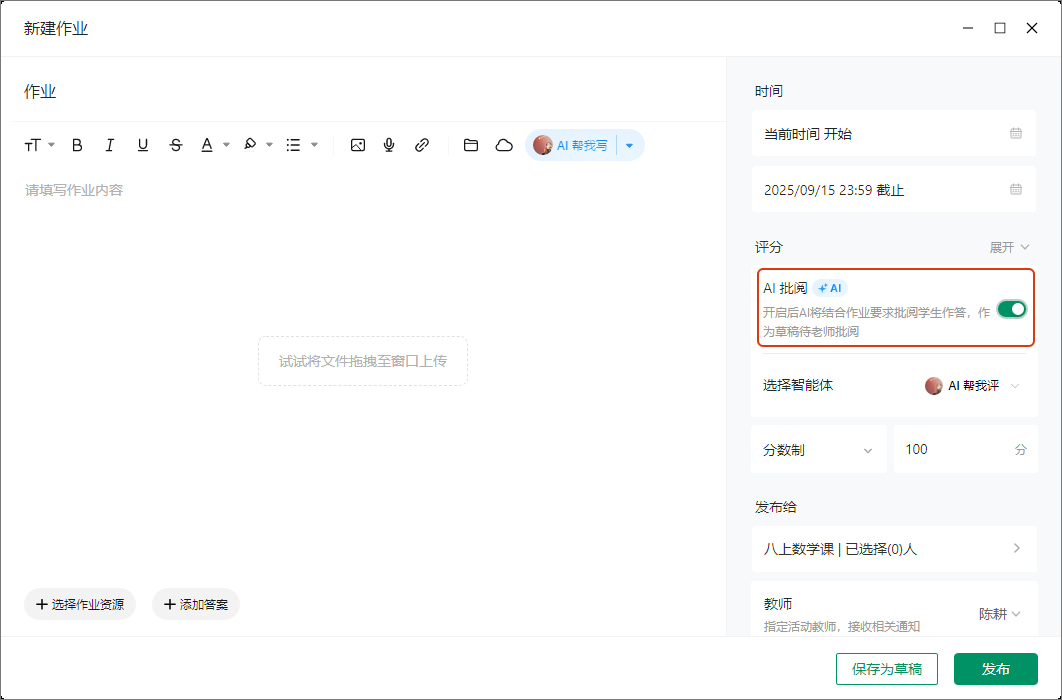The height and width of the screenshot is (700, 1062).
Task: Open 八上数学课 recipient selection
Action: (893, 548)
